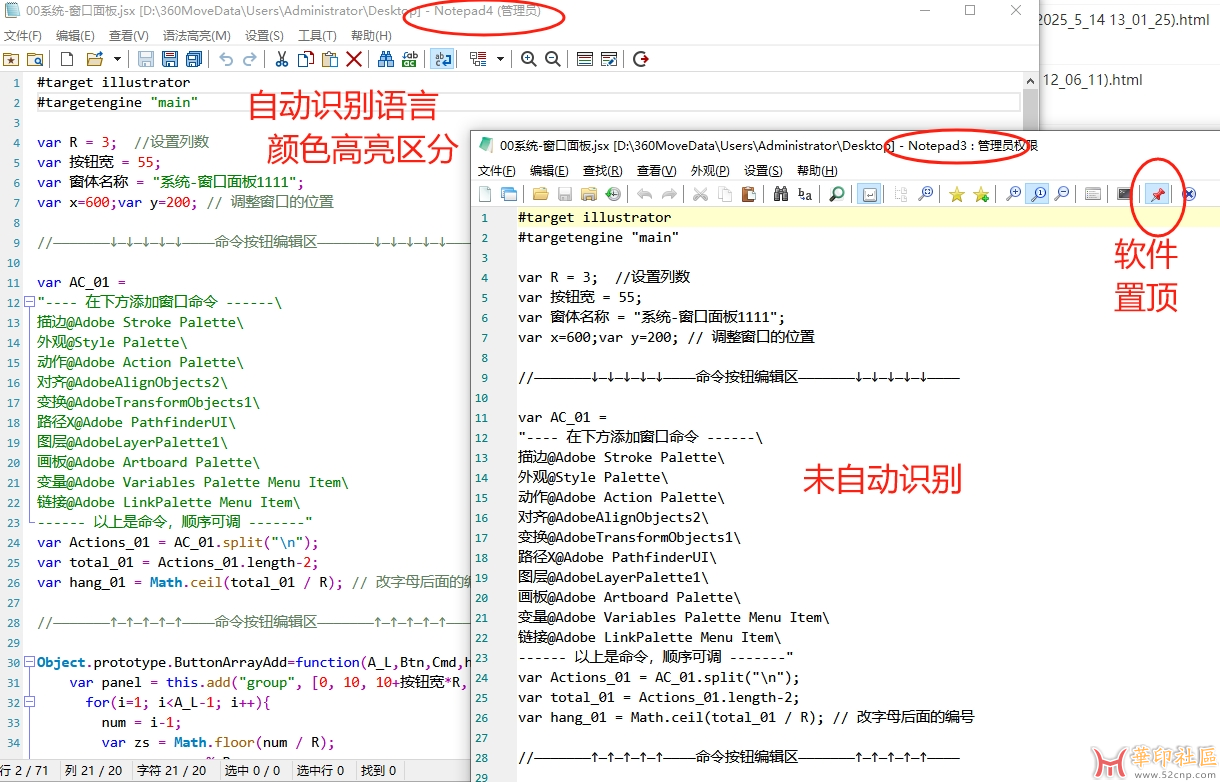Open syntax scheme selector in Notepad4
Screen dimensions: 1220x782
(x=585, y=59)
